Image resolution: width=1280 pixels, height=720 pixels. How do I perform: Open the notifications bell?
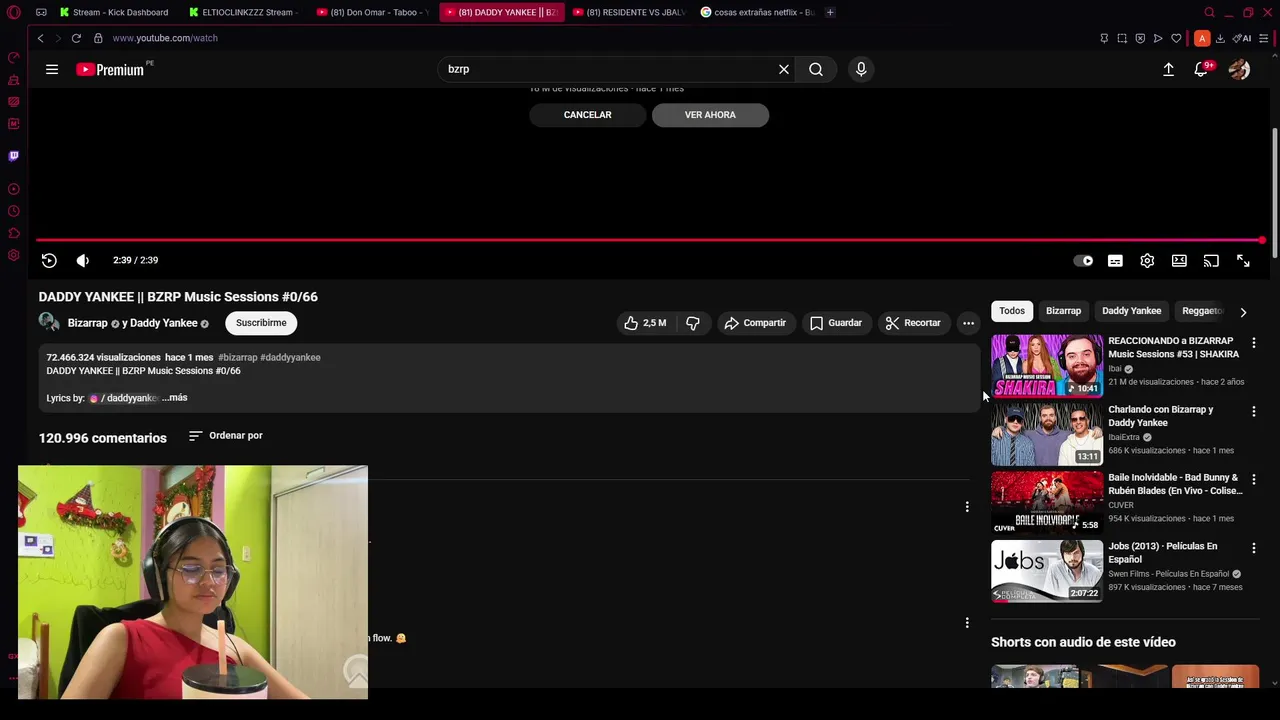[1201, 69]
